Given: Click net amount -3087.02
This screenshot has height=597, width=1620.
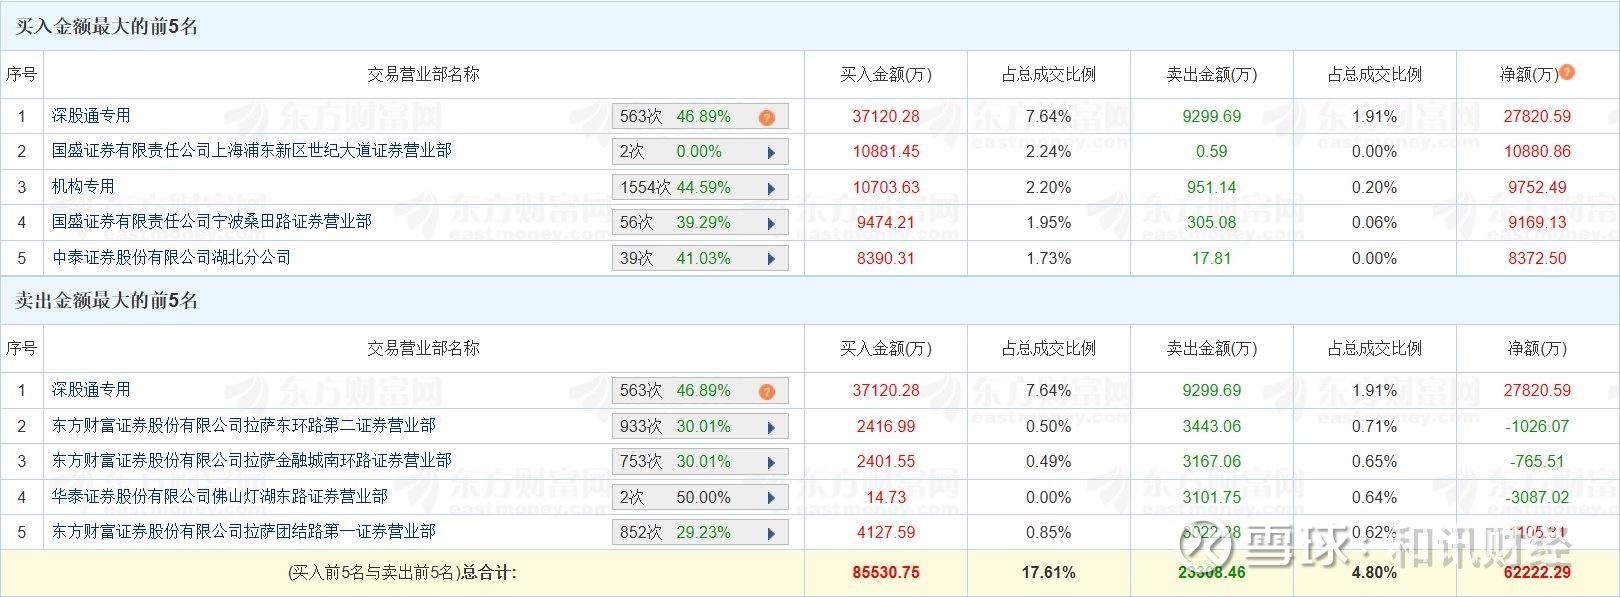Looking at the screenshot, I should 1537,497.
